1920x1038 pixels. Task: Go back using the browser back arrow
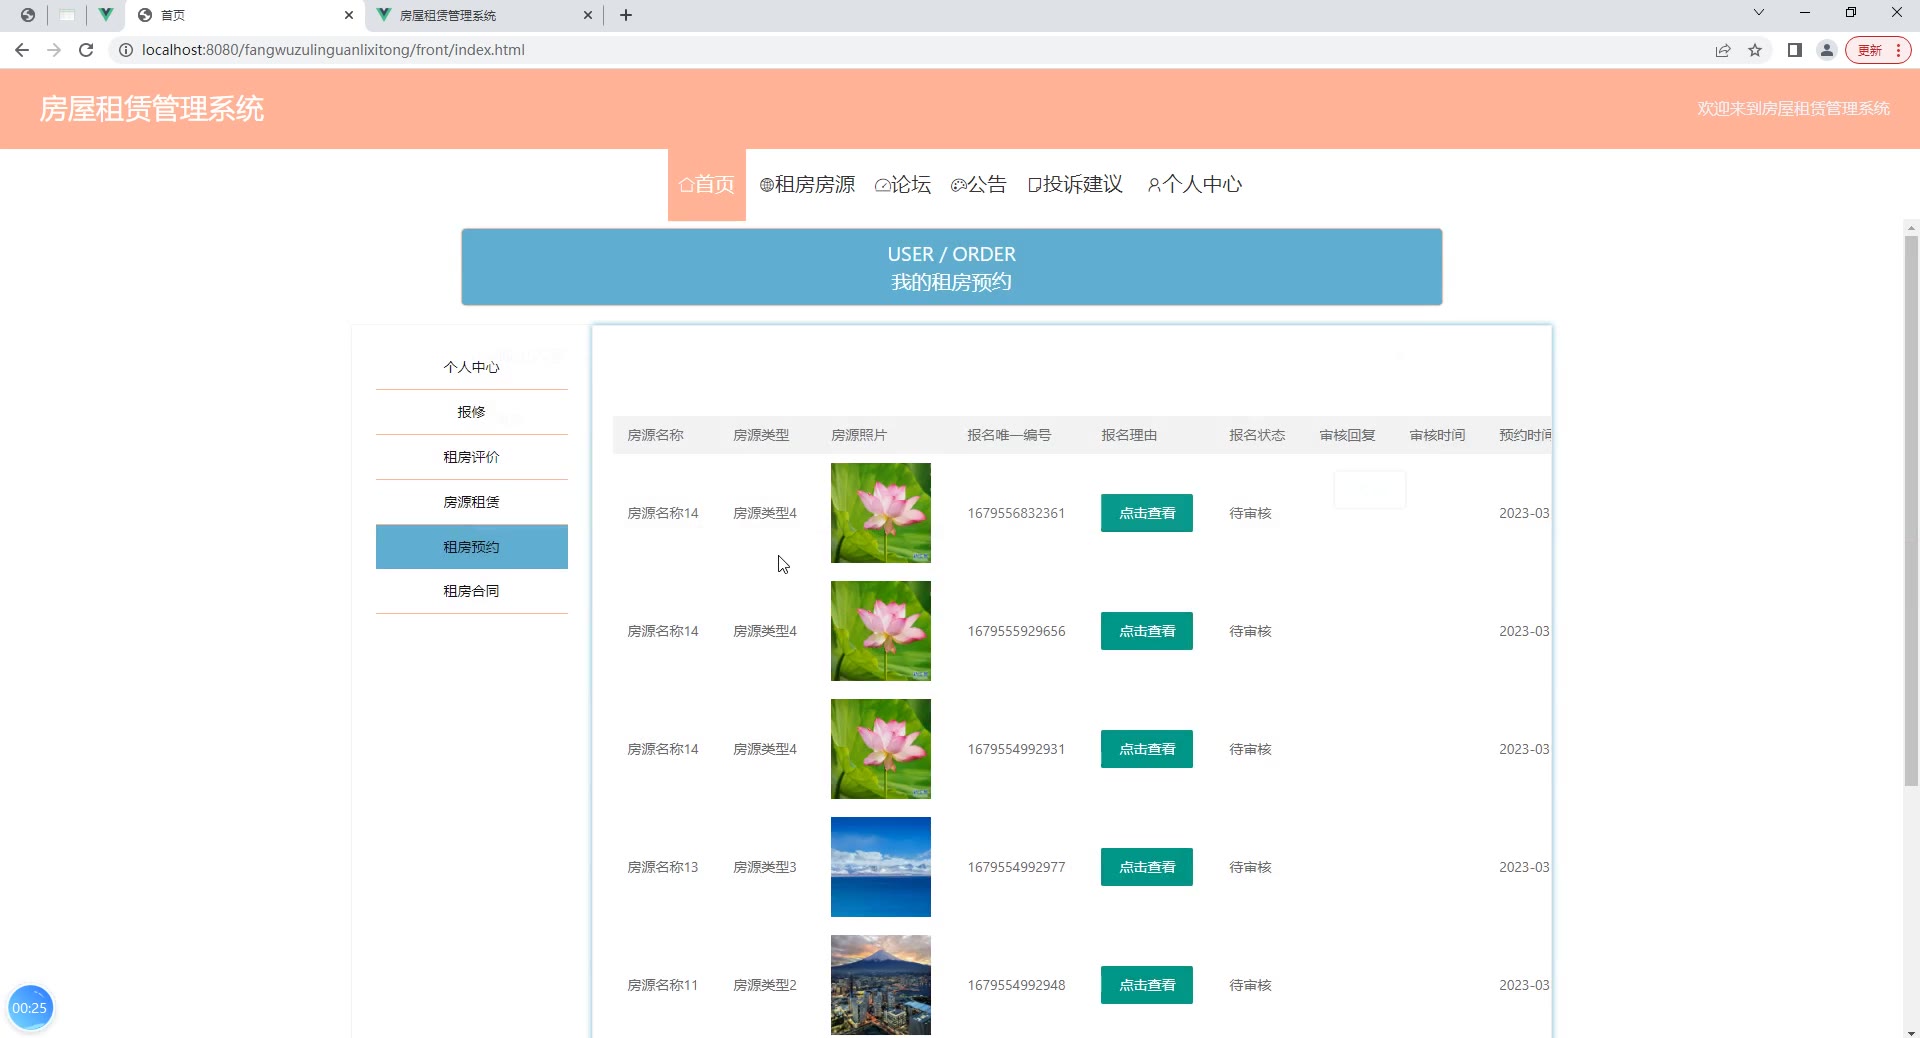point(22,50)
